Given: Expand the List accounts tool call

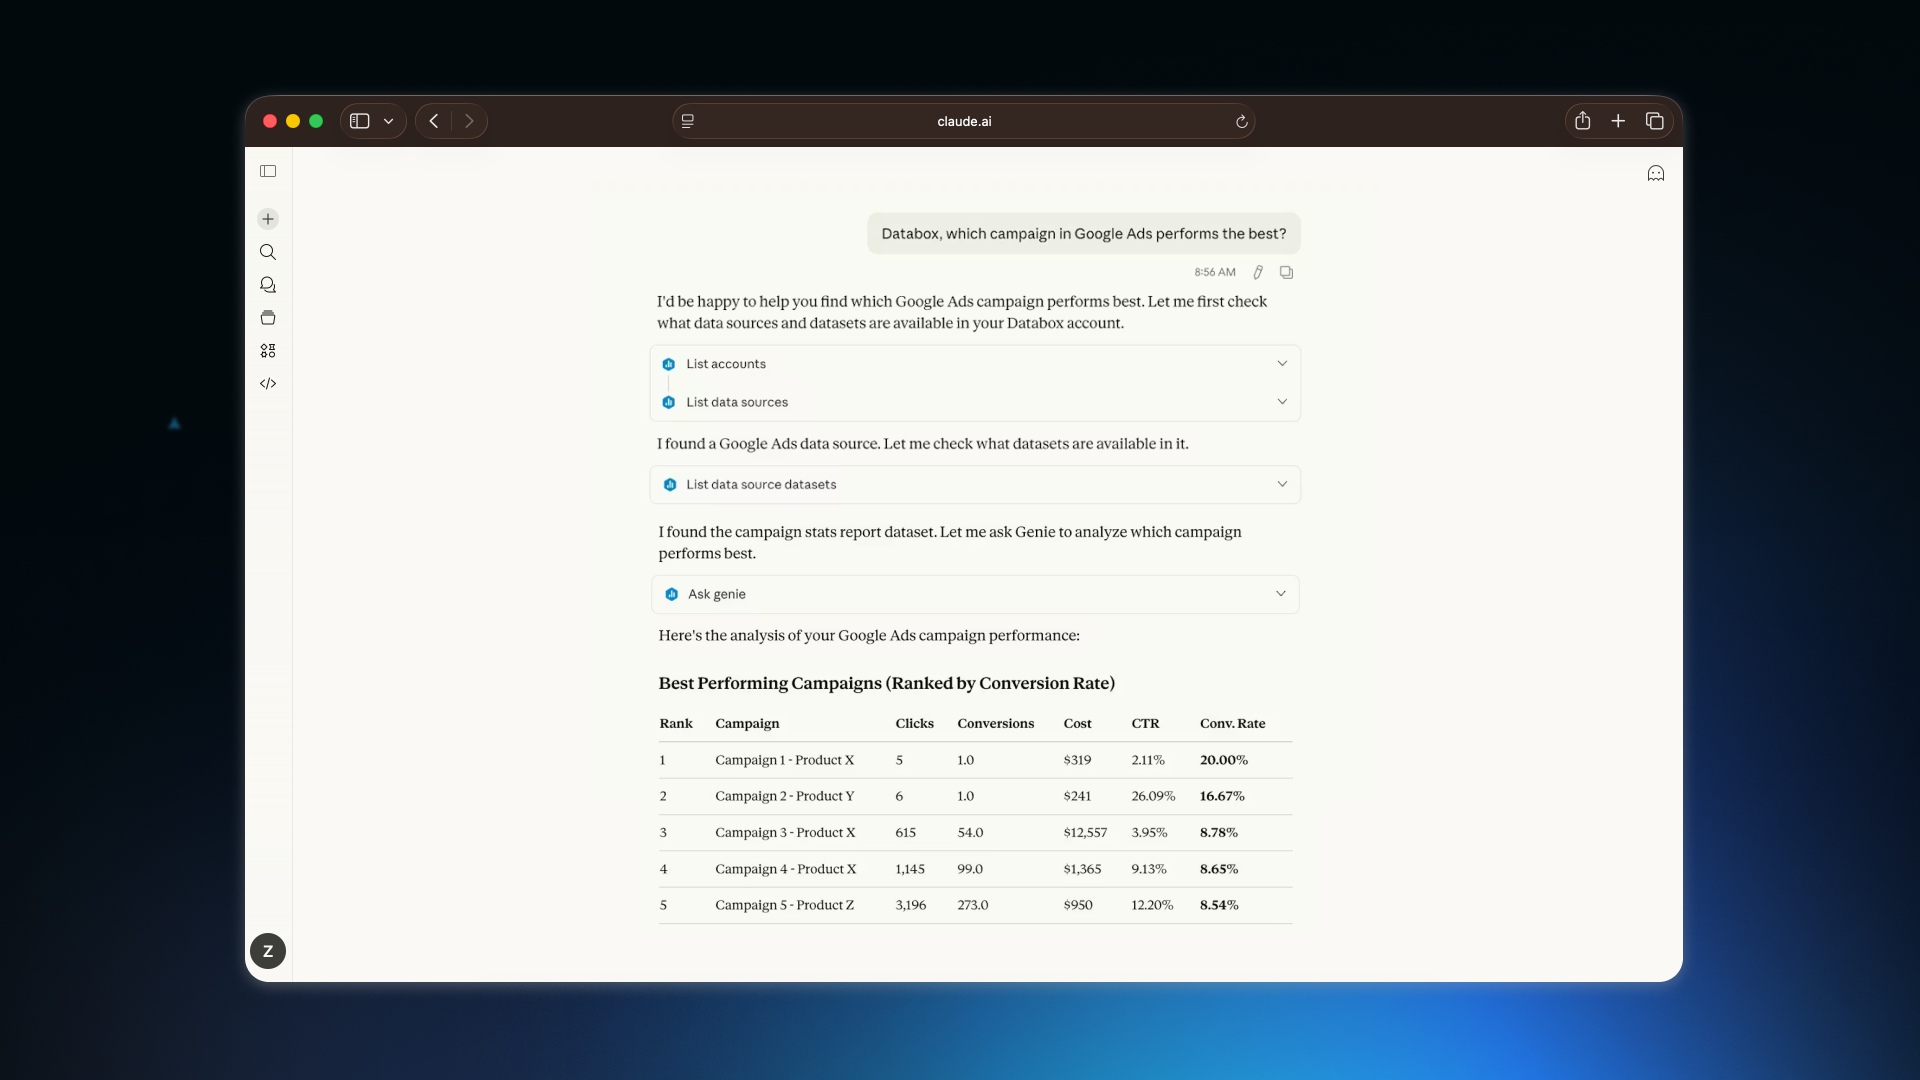Looking at the screenshot, I should click(1281, 363).
